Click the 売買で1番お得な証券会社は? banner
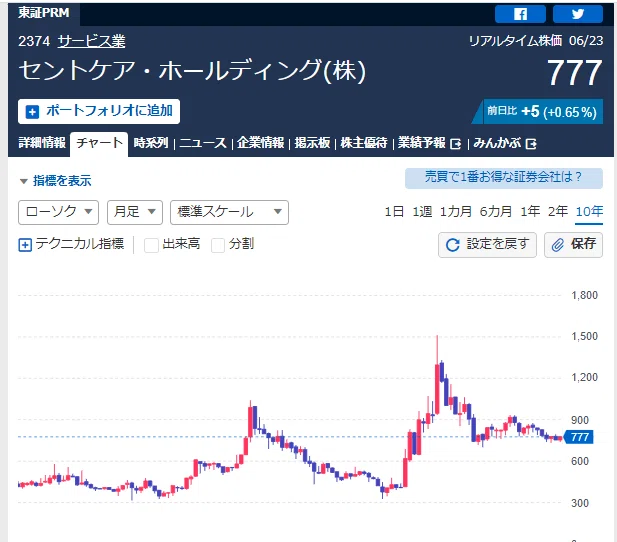 (504, 178)
